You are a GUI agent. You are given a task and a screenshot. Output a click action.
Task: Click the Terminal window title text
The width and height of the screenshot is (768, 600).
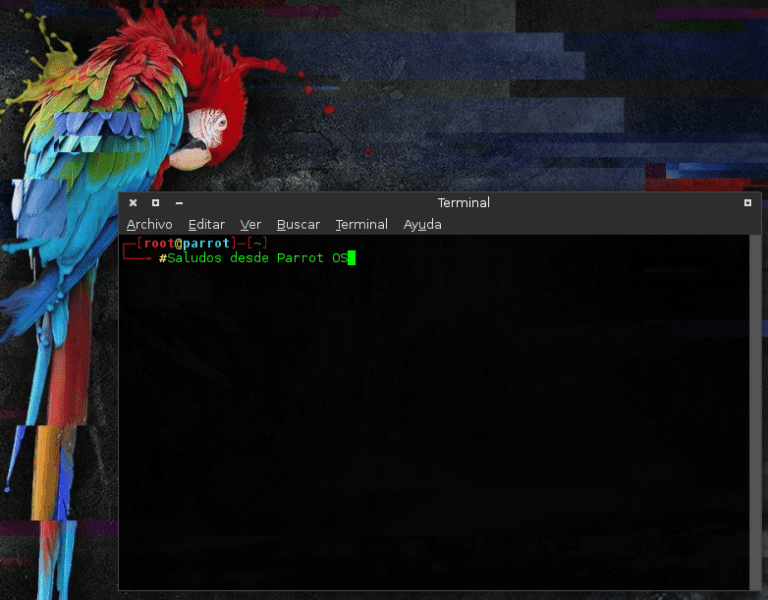point(463,203)
